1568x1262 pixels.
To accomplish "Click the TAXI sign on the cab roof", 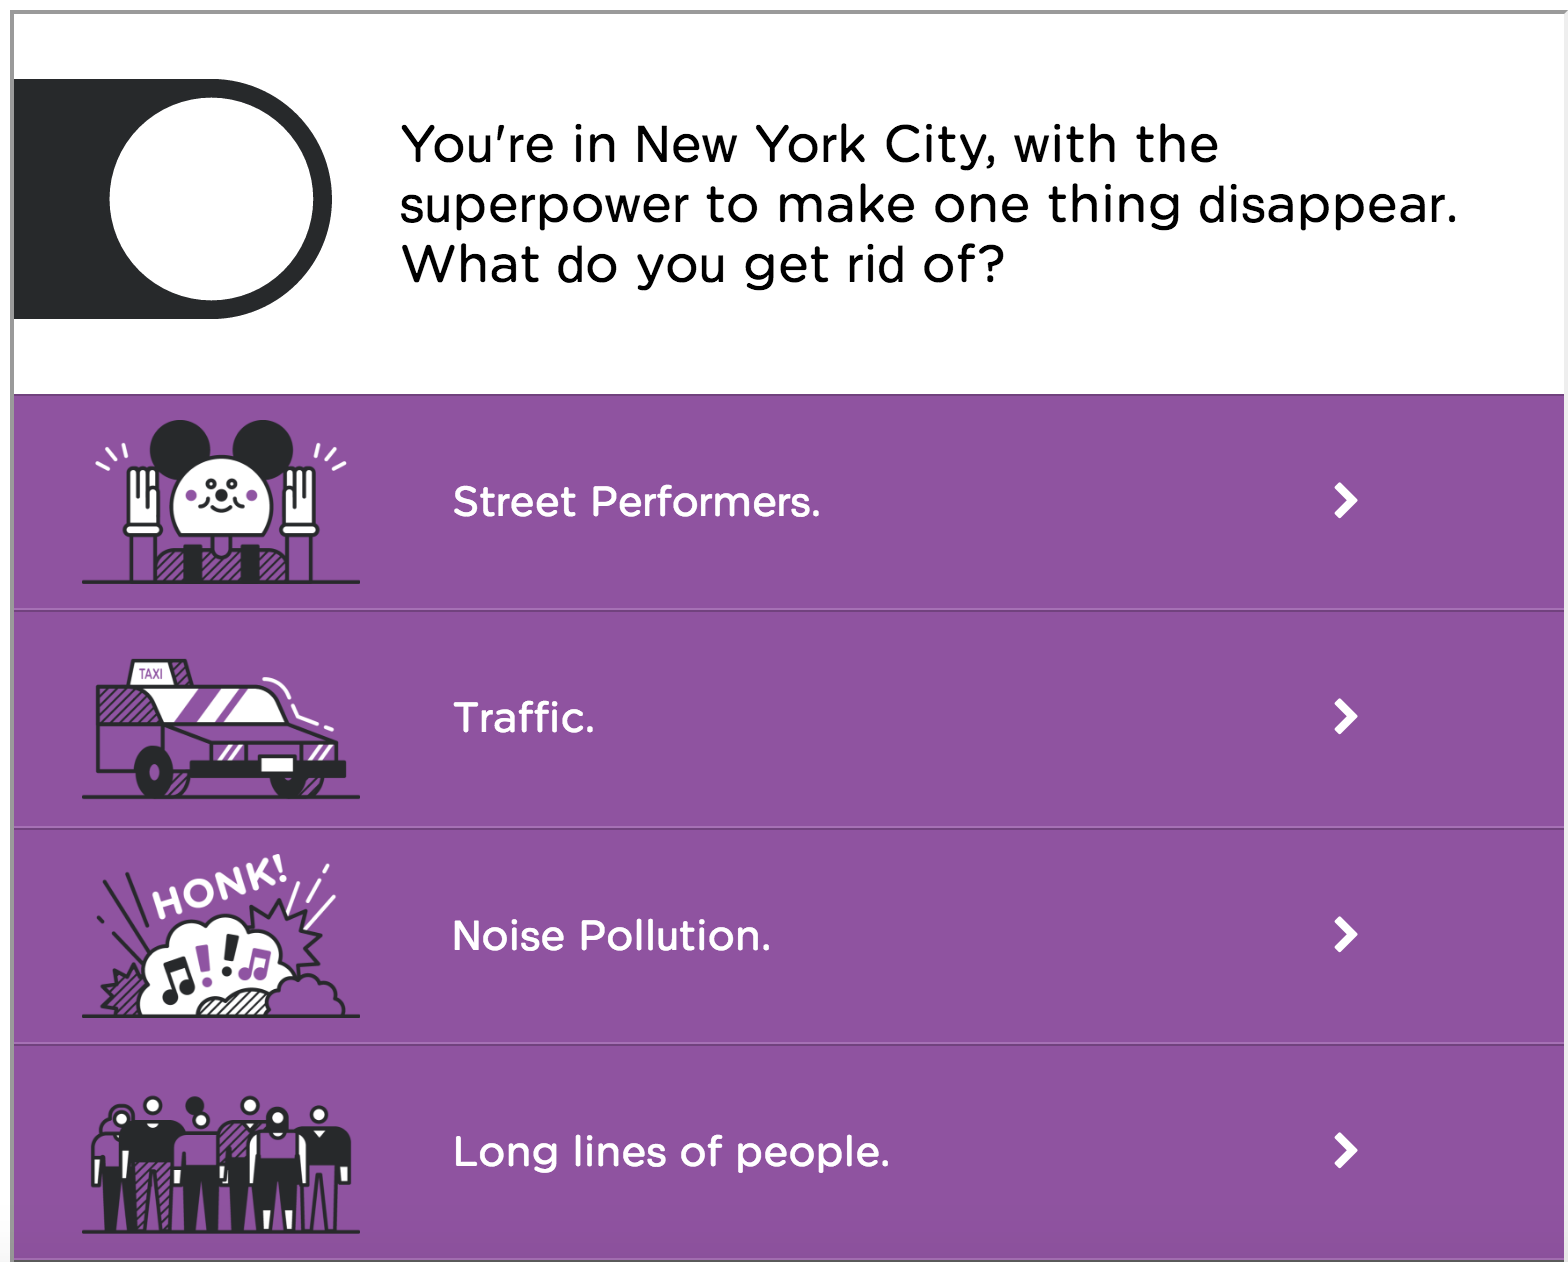I will pyautogui.click(x=151, y=673).
